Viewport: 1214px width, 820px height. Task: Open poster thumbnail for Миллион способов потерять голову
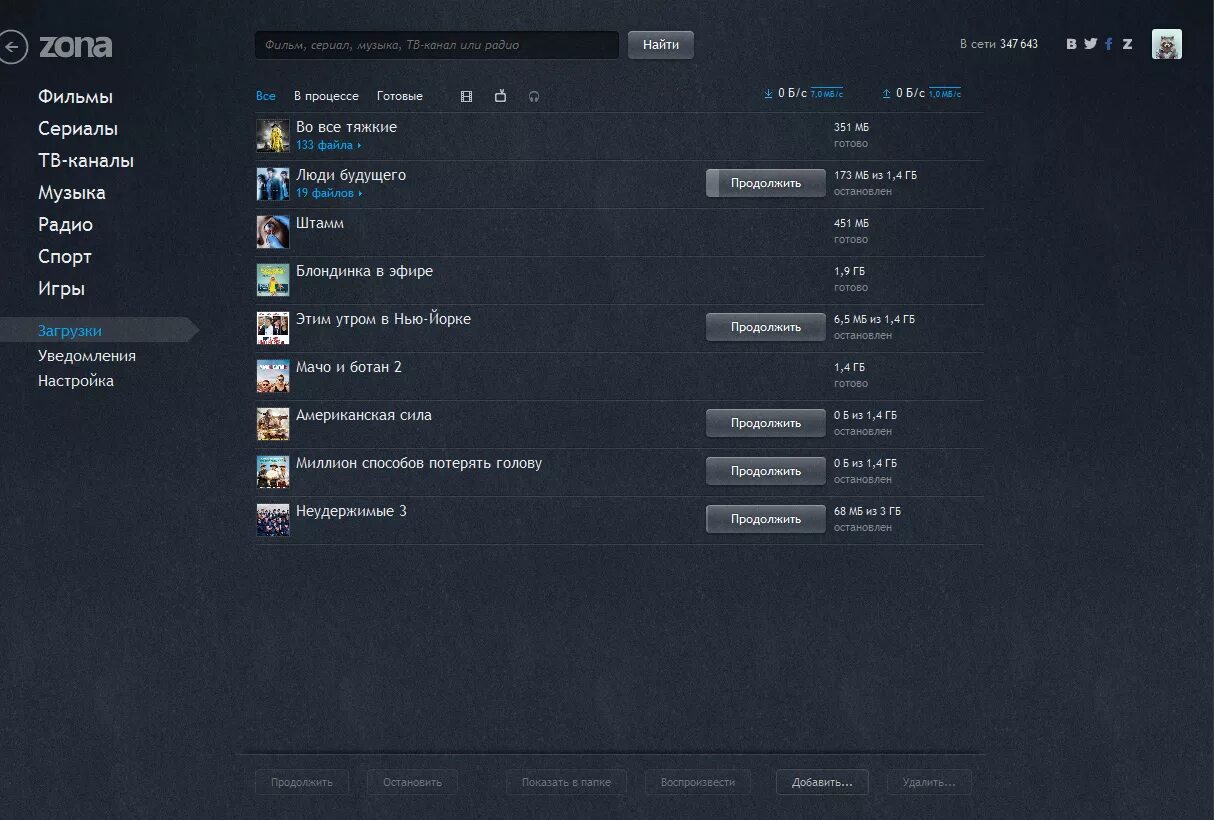(273, 471)
